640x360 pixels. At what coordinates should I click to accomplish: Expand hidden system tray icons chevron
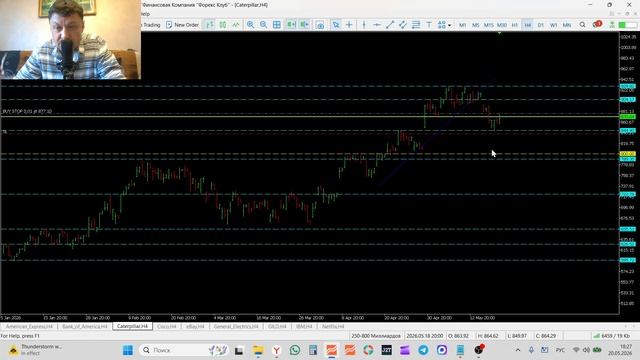[518, 350]
